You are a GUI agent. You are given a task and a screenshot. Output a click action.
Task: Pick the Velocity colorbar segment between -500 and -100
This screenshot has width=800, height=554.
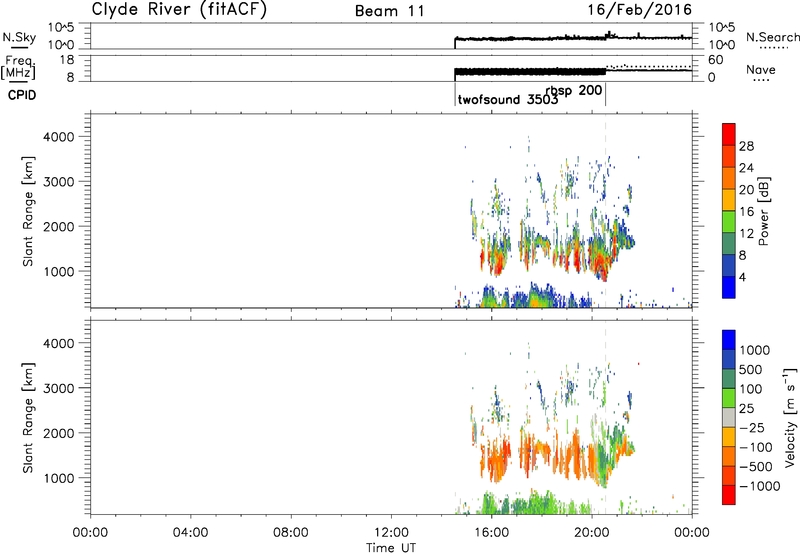(729, 456)
